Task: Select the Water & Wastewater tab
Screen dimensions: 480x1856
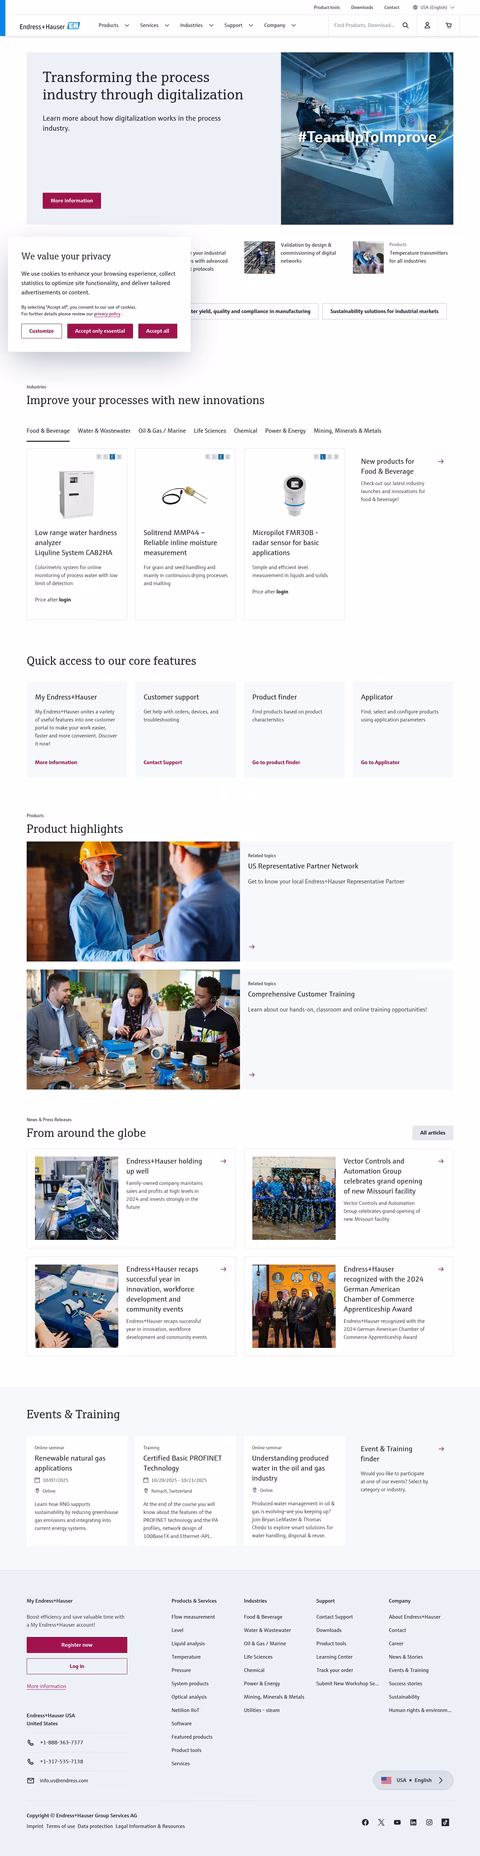Action: point(104,431)
